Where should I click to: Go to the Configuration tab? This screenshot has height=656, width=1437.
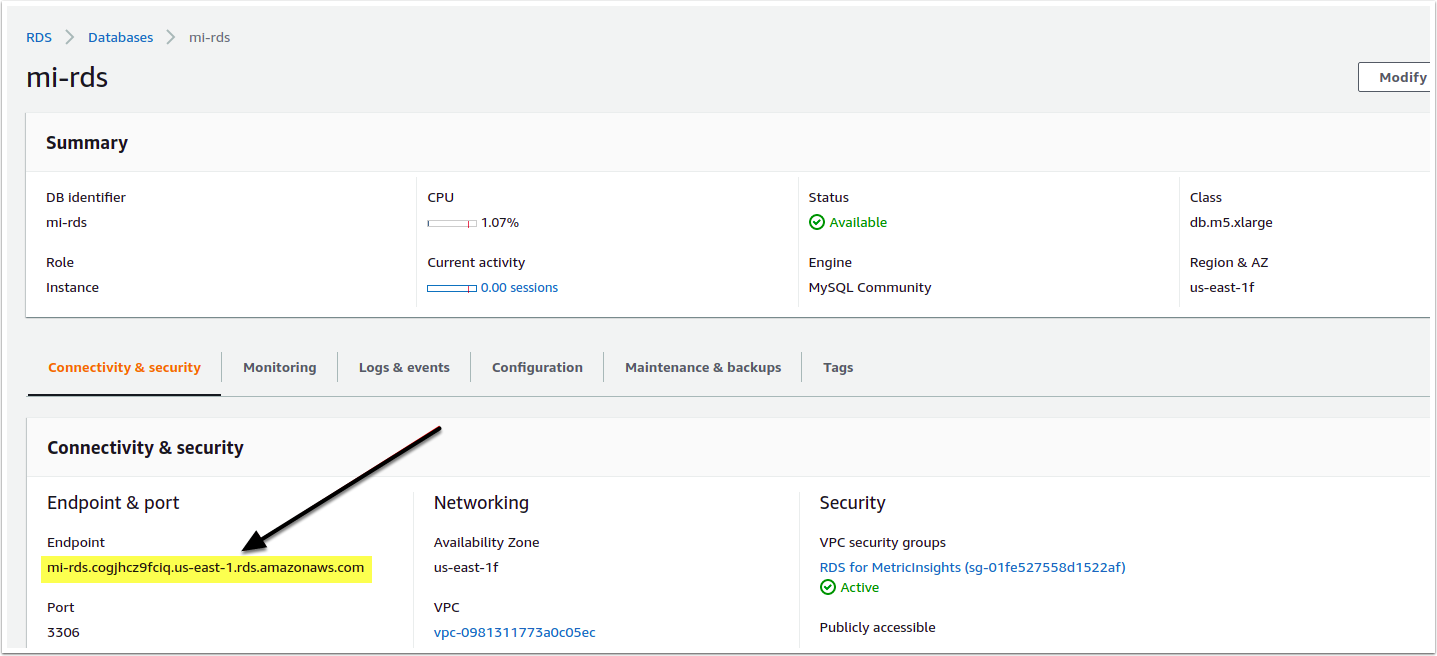click(537, 367)
